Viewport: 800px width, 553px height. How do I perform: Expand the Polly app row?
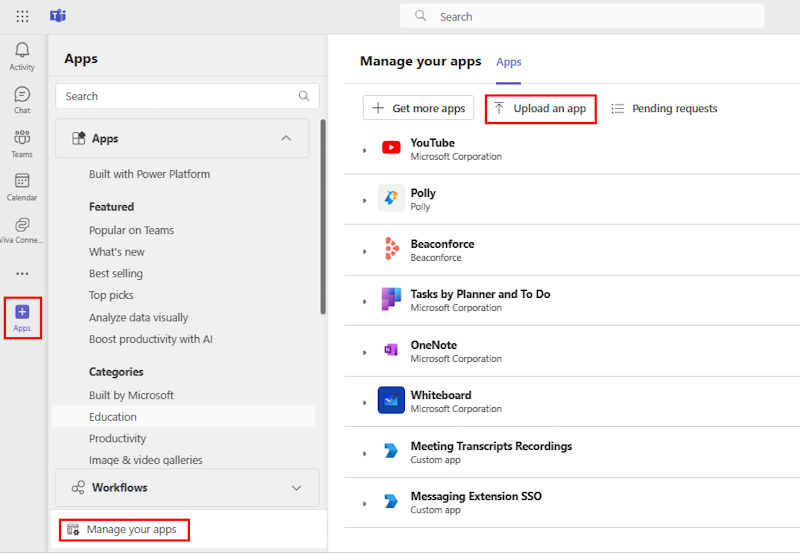tap(364, 200)
